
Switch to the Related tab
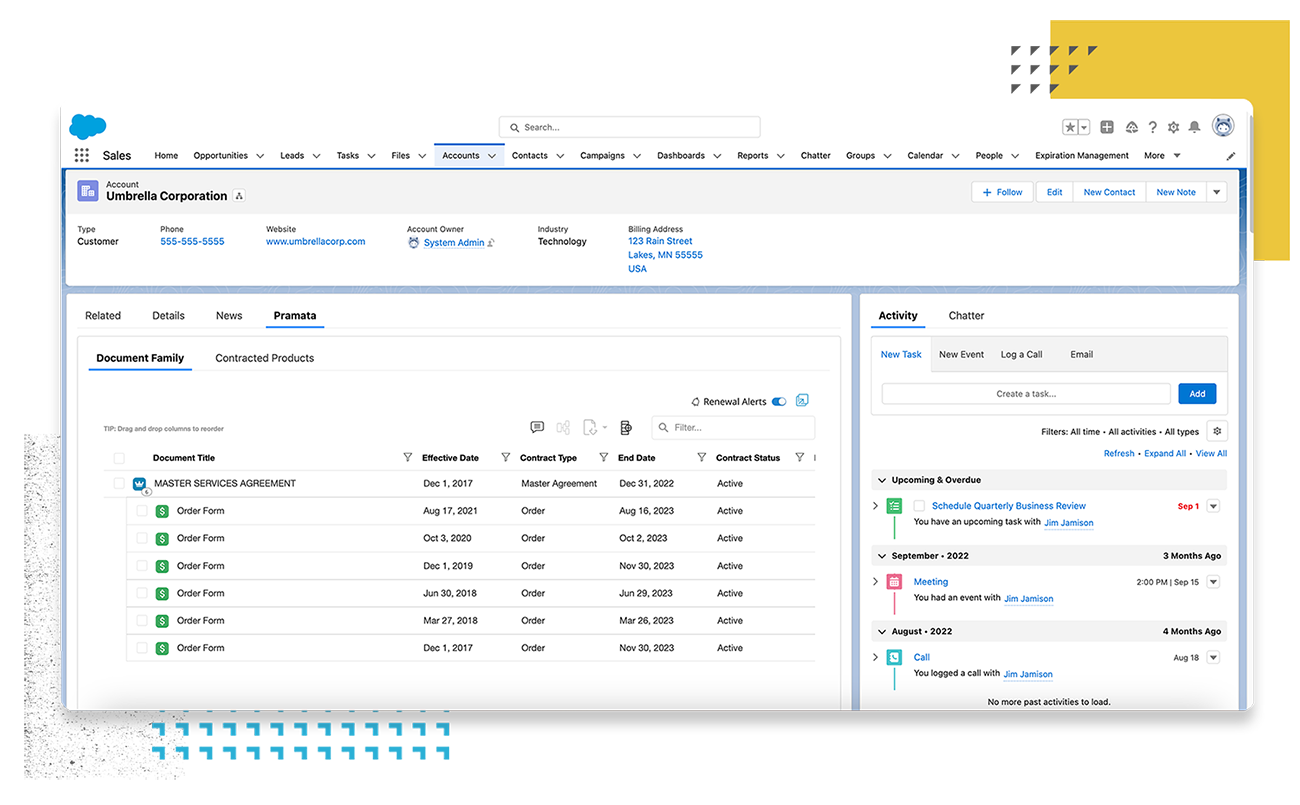pyautogui.click(x=103, y=316)
